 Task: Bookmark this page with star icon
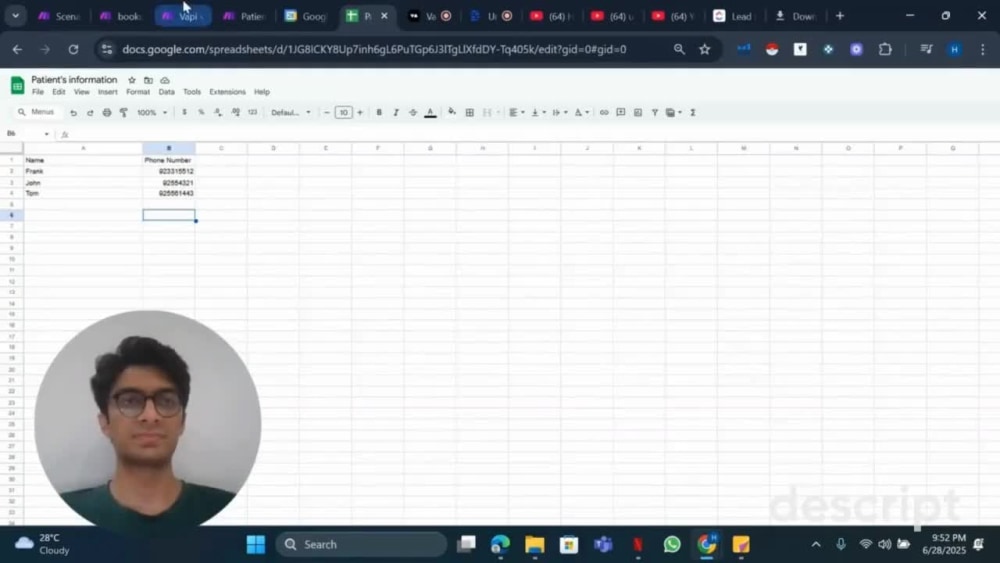704,49
